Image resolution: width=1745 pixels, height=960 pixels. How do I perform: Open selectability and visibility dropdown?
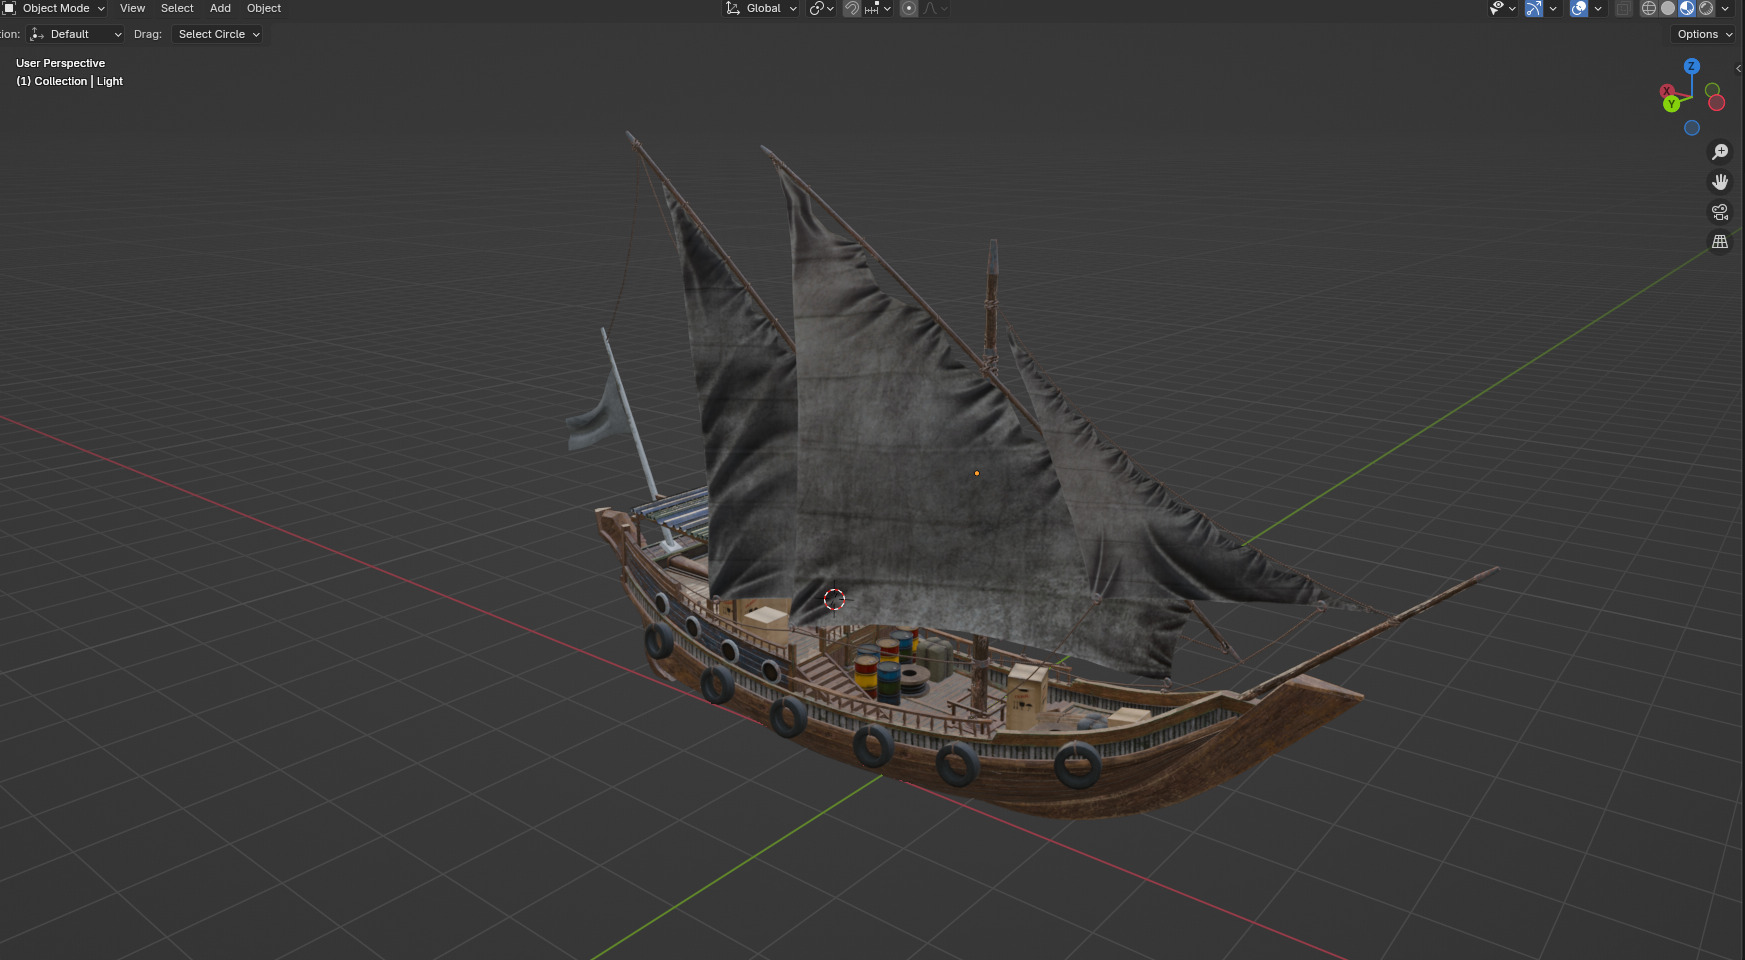(1502, 8)
